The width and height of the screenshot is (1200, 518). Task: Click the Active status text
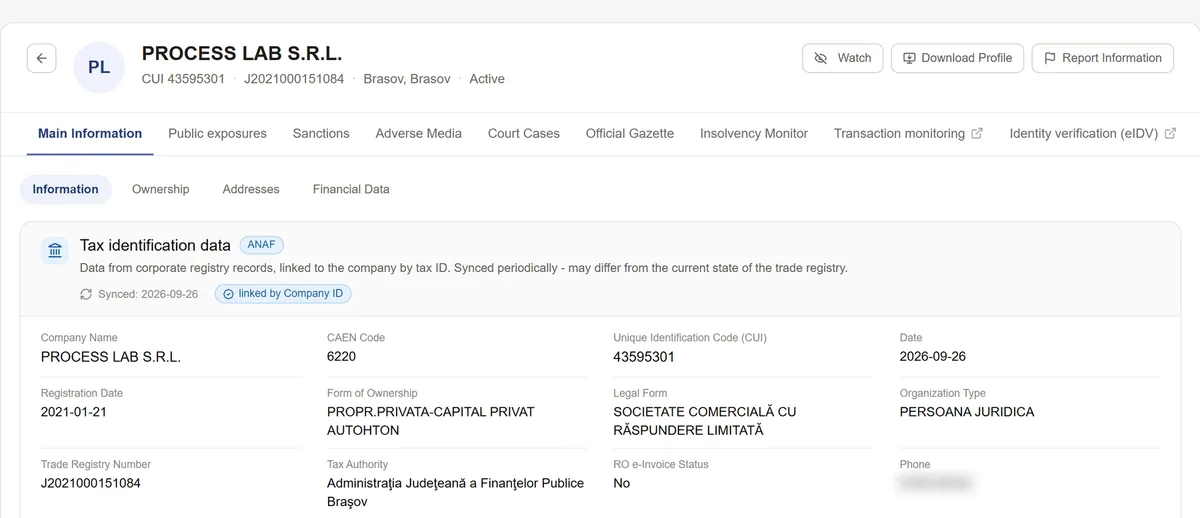[x=487, y=79]
